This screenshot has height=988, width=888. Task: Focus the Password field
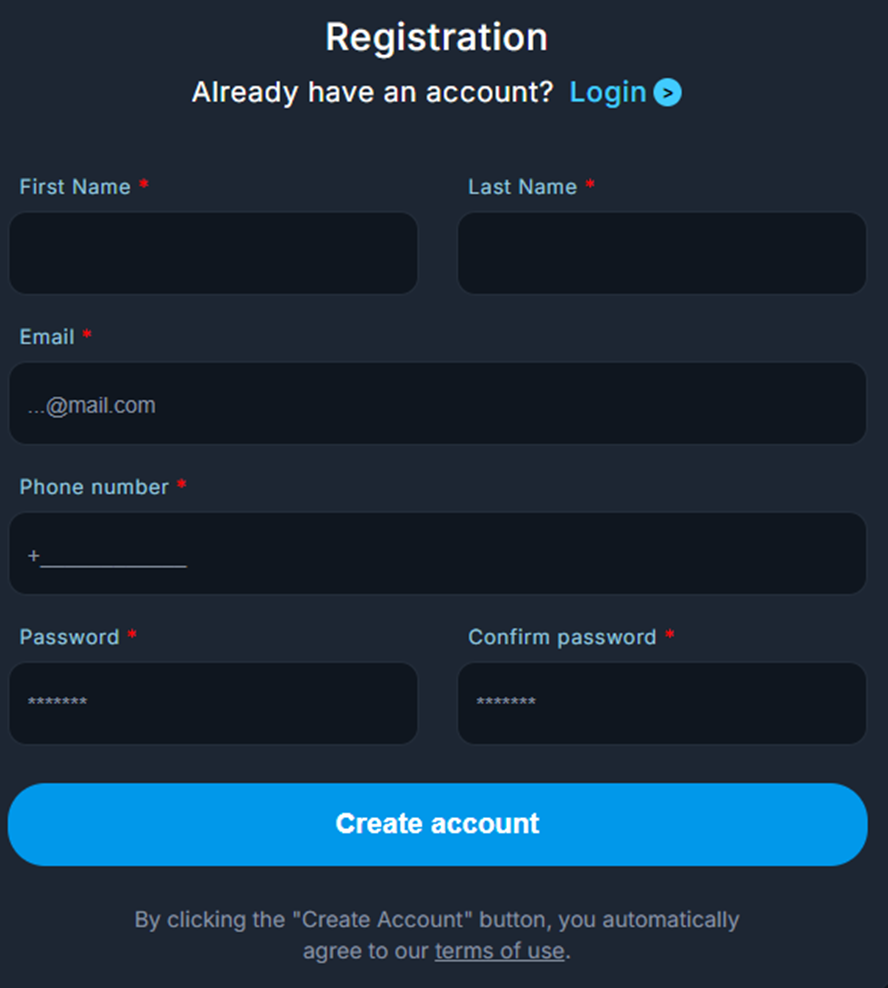coord(213,703)
